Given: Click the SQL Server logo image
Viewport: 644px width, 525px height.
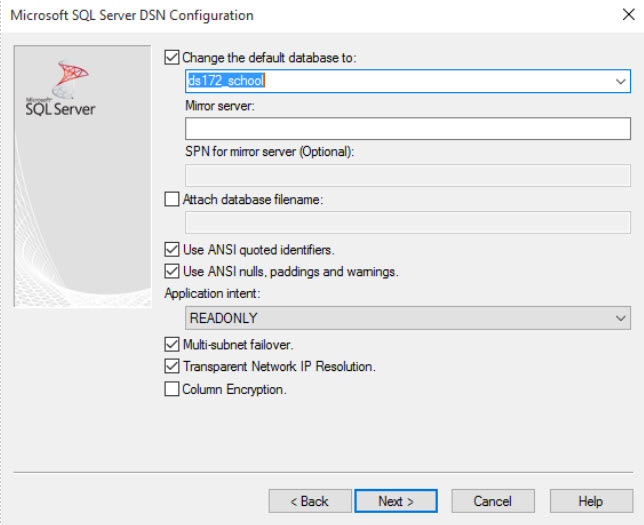Looking at the screenshot, I should coord(60,88).
